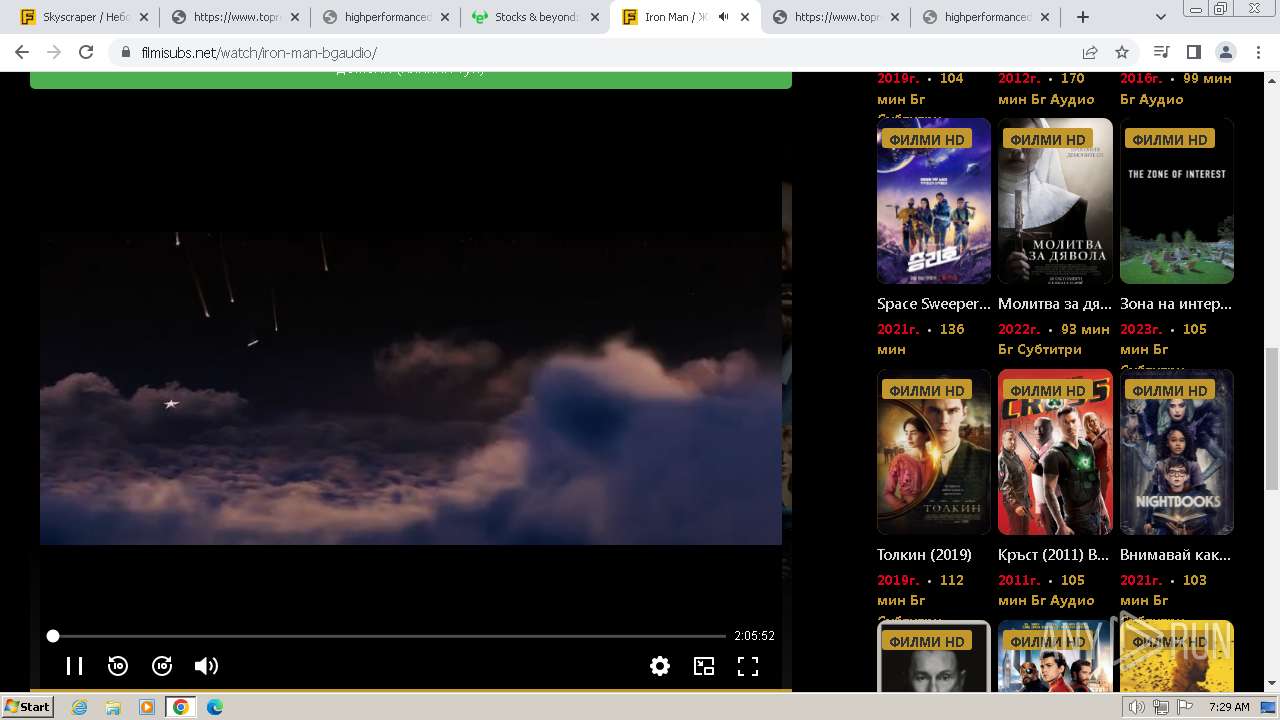The width and height of the screenshot is (1280, 720).
Task: Open the Chrome profile avatar
Action: (x=1225, y=52)
